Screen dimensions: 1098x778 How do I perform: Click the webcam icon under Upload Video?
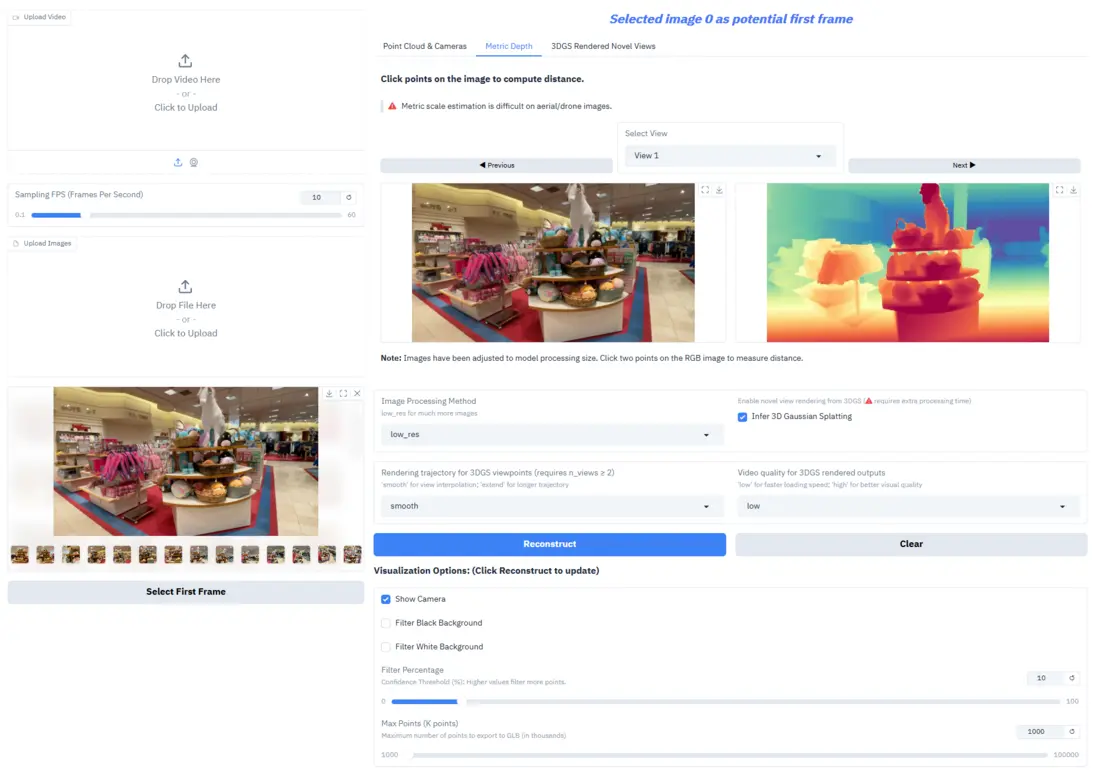tap(194, 162)
